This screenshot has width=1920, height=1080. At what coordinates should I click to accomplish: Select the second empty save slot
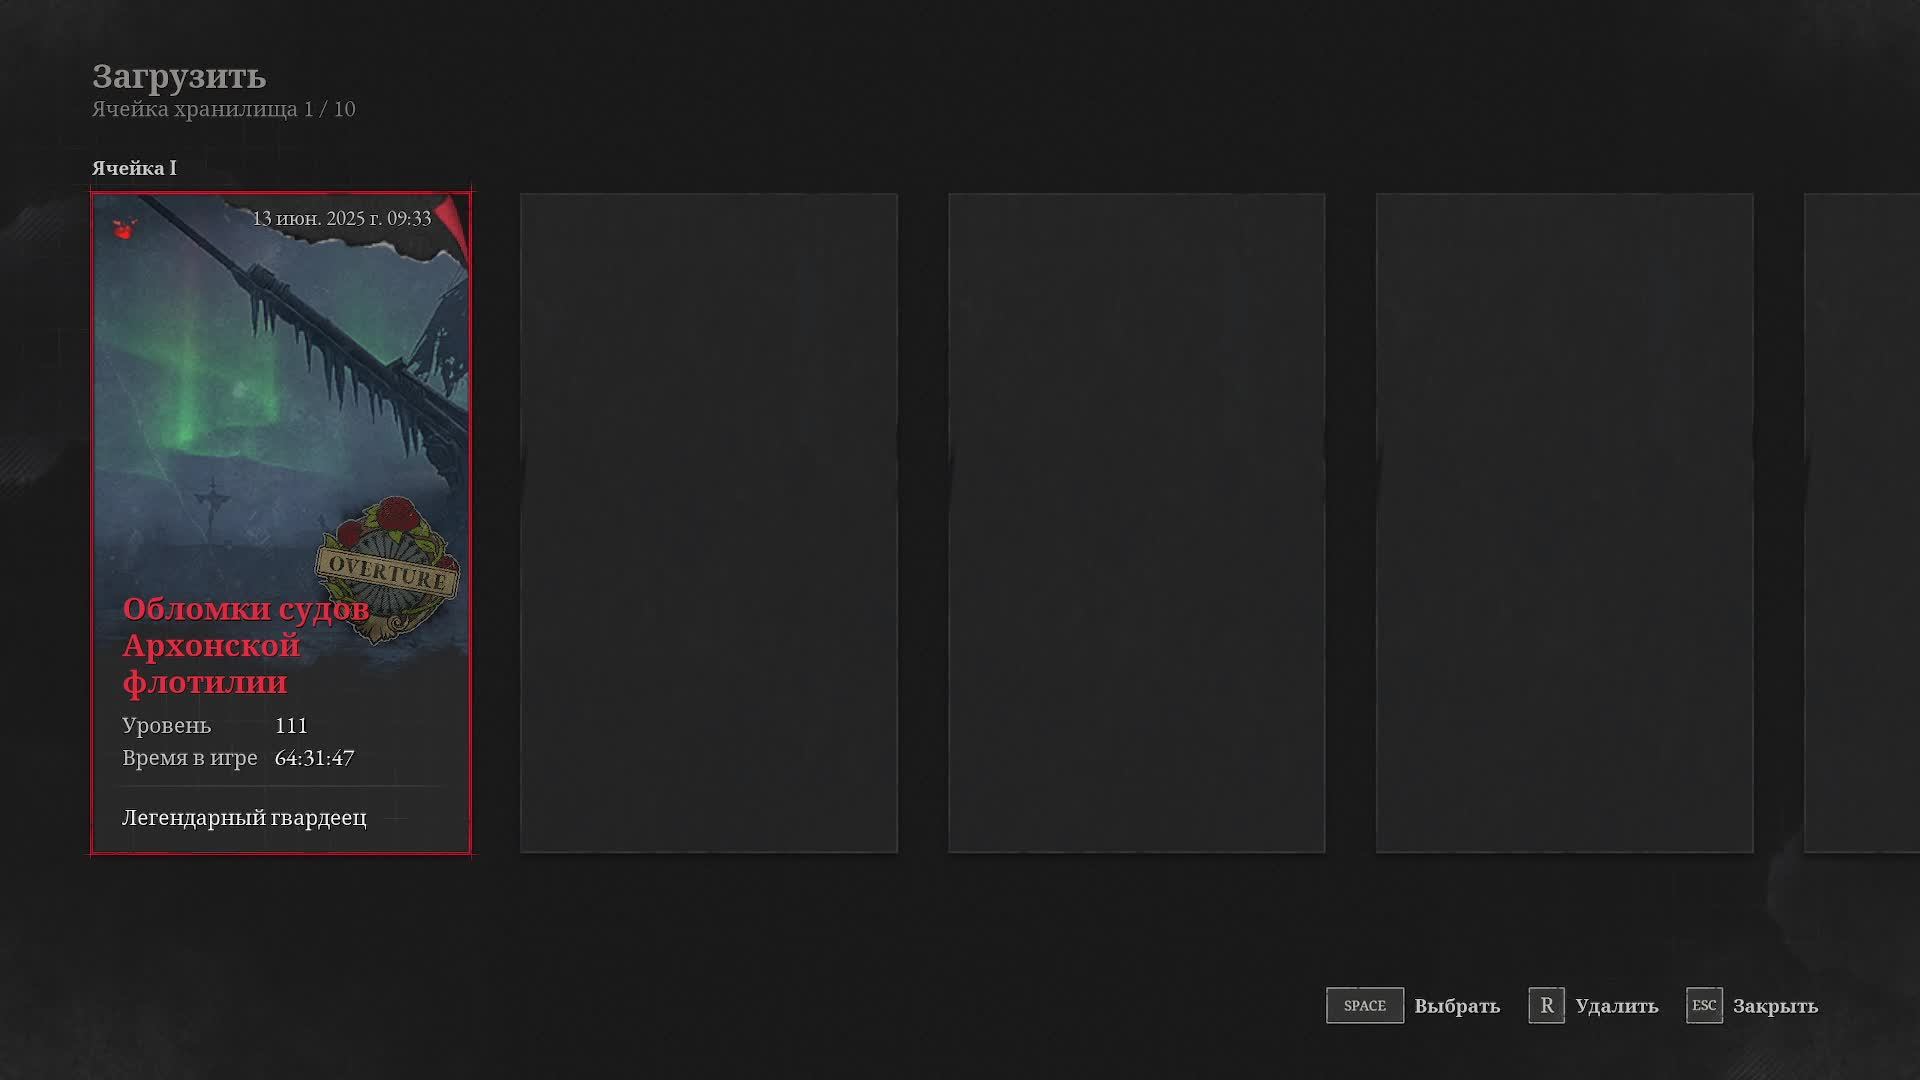coord(709,523)
